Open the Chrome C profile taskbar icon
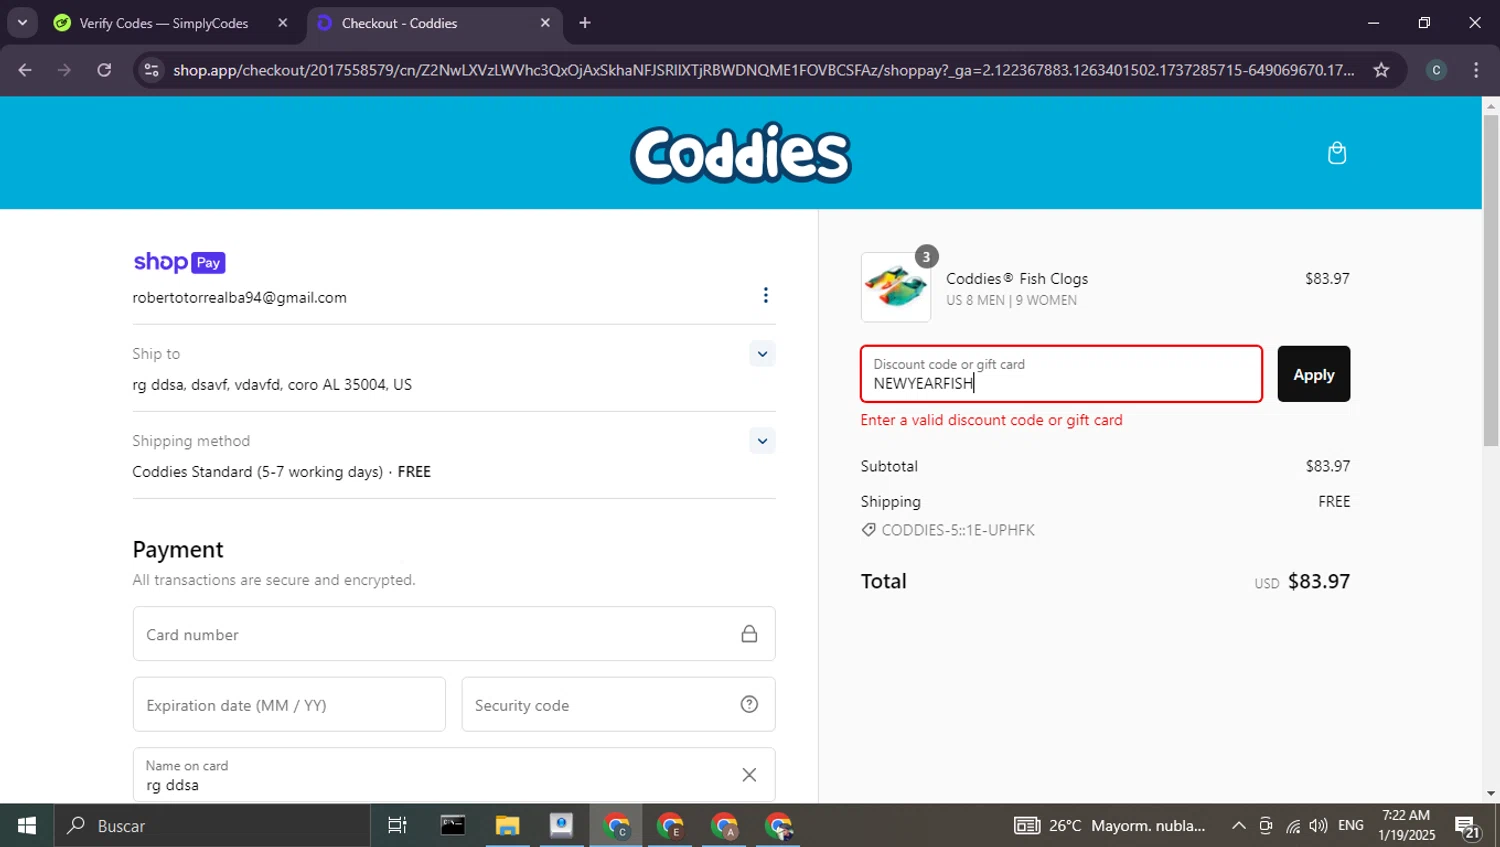Viewport: 1500px width, 847px height. (x=616, y=825)
